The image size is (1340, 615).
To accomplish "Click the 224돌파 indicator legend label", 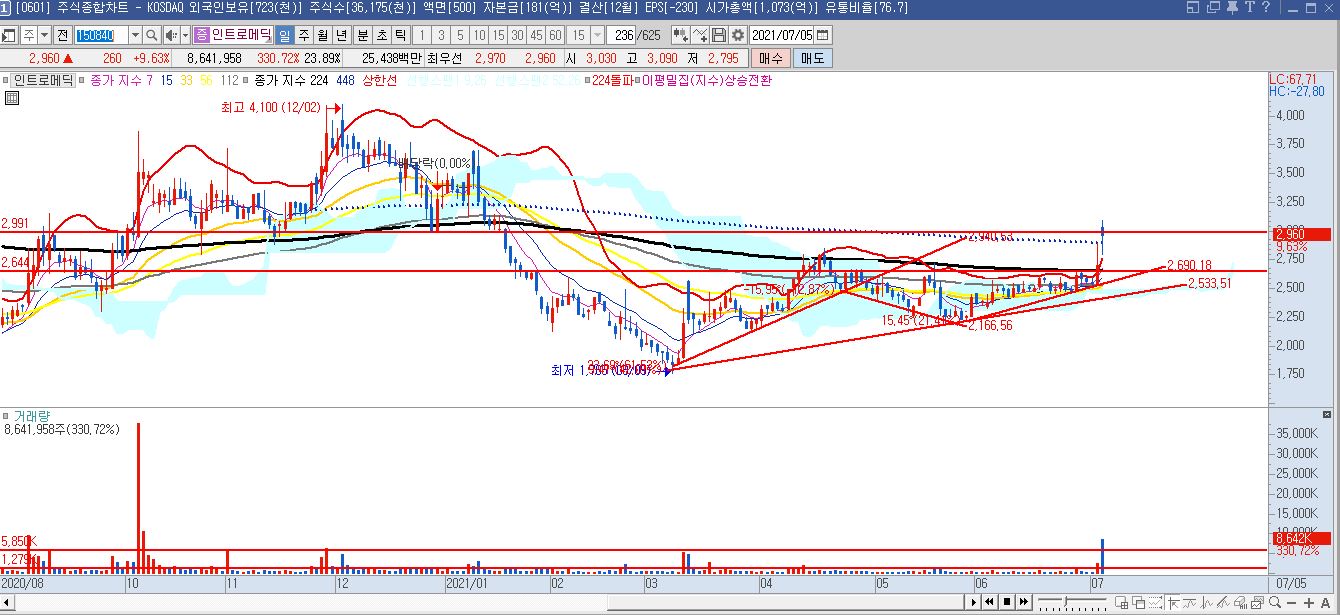I will [x=614, y=80].
